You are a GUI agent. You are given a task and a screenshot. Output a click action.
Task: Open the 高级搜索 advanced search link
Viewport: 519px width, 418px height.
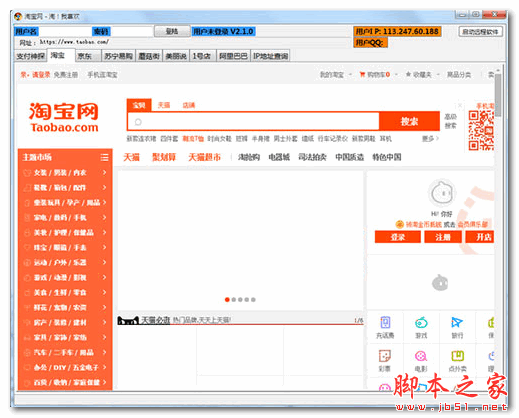[x=450, y=121]
